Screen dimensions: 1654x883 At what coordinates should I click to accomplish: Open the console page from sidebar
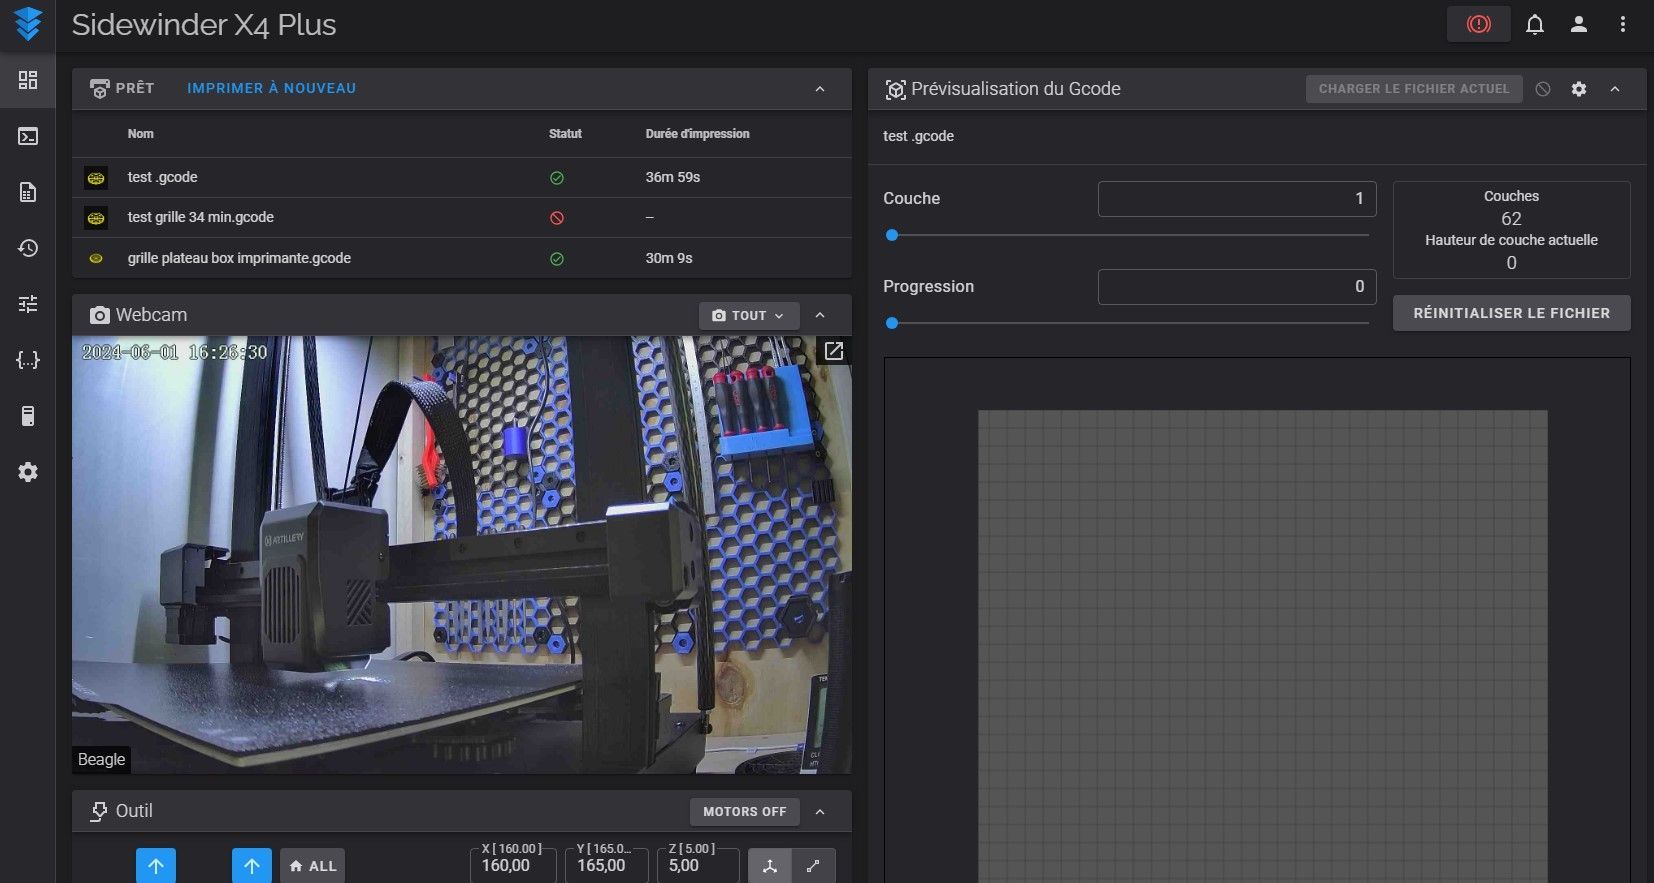28,136
